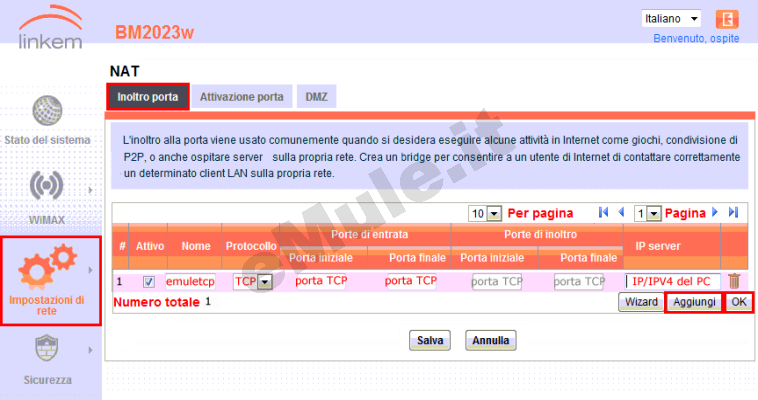Open the 10 Per pagina dropdown
This screenshot has height=400, width=758.
485,213
